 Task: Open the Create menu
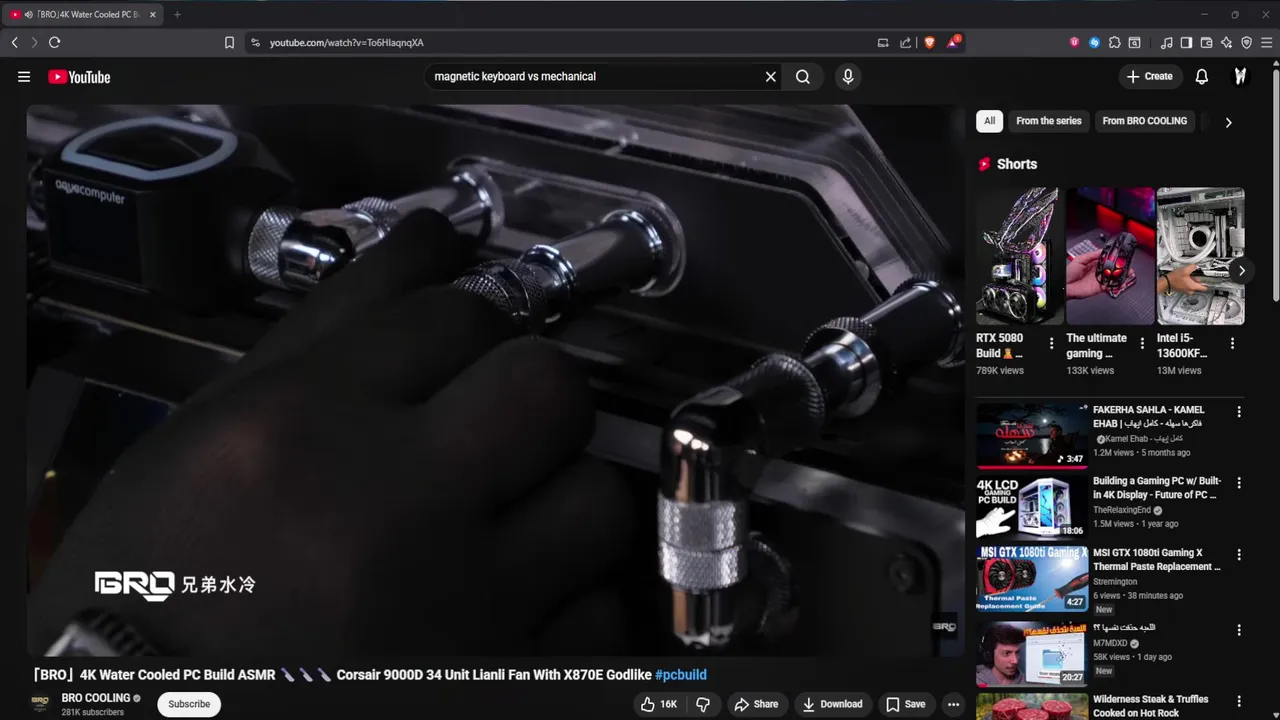[x=1150, y=77]
